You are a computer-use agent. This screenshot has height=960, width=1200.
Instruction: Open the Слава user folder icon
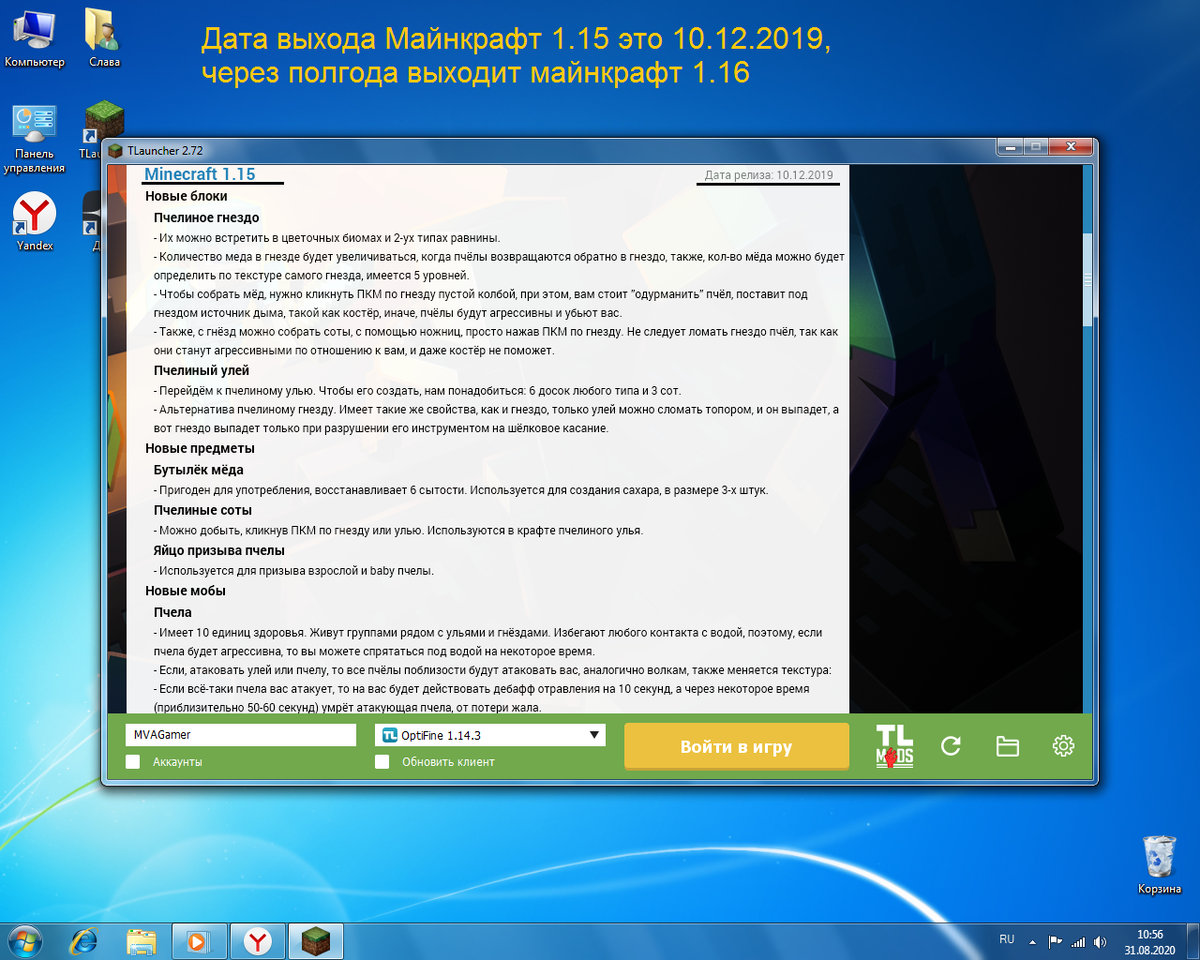104,39
